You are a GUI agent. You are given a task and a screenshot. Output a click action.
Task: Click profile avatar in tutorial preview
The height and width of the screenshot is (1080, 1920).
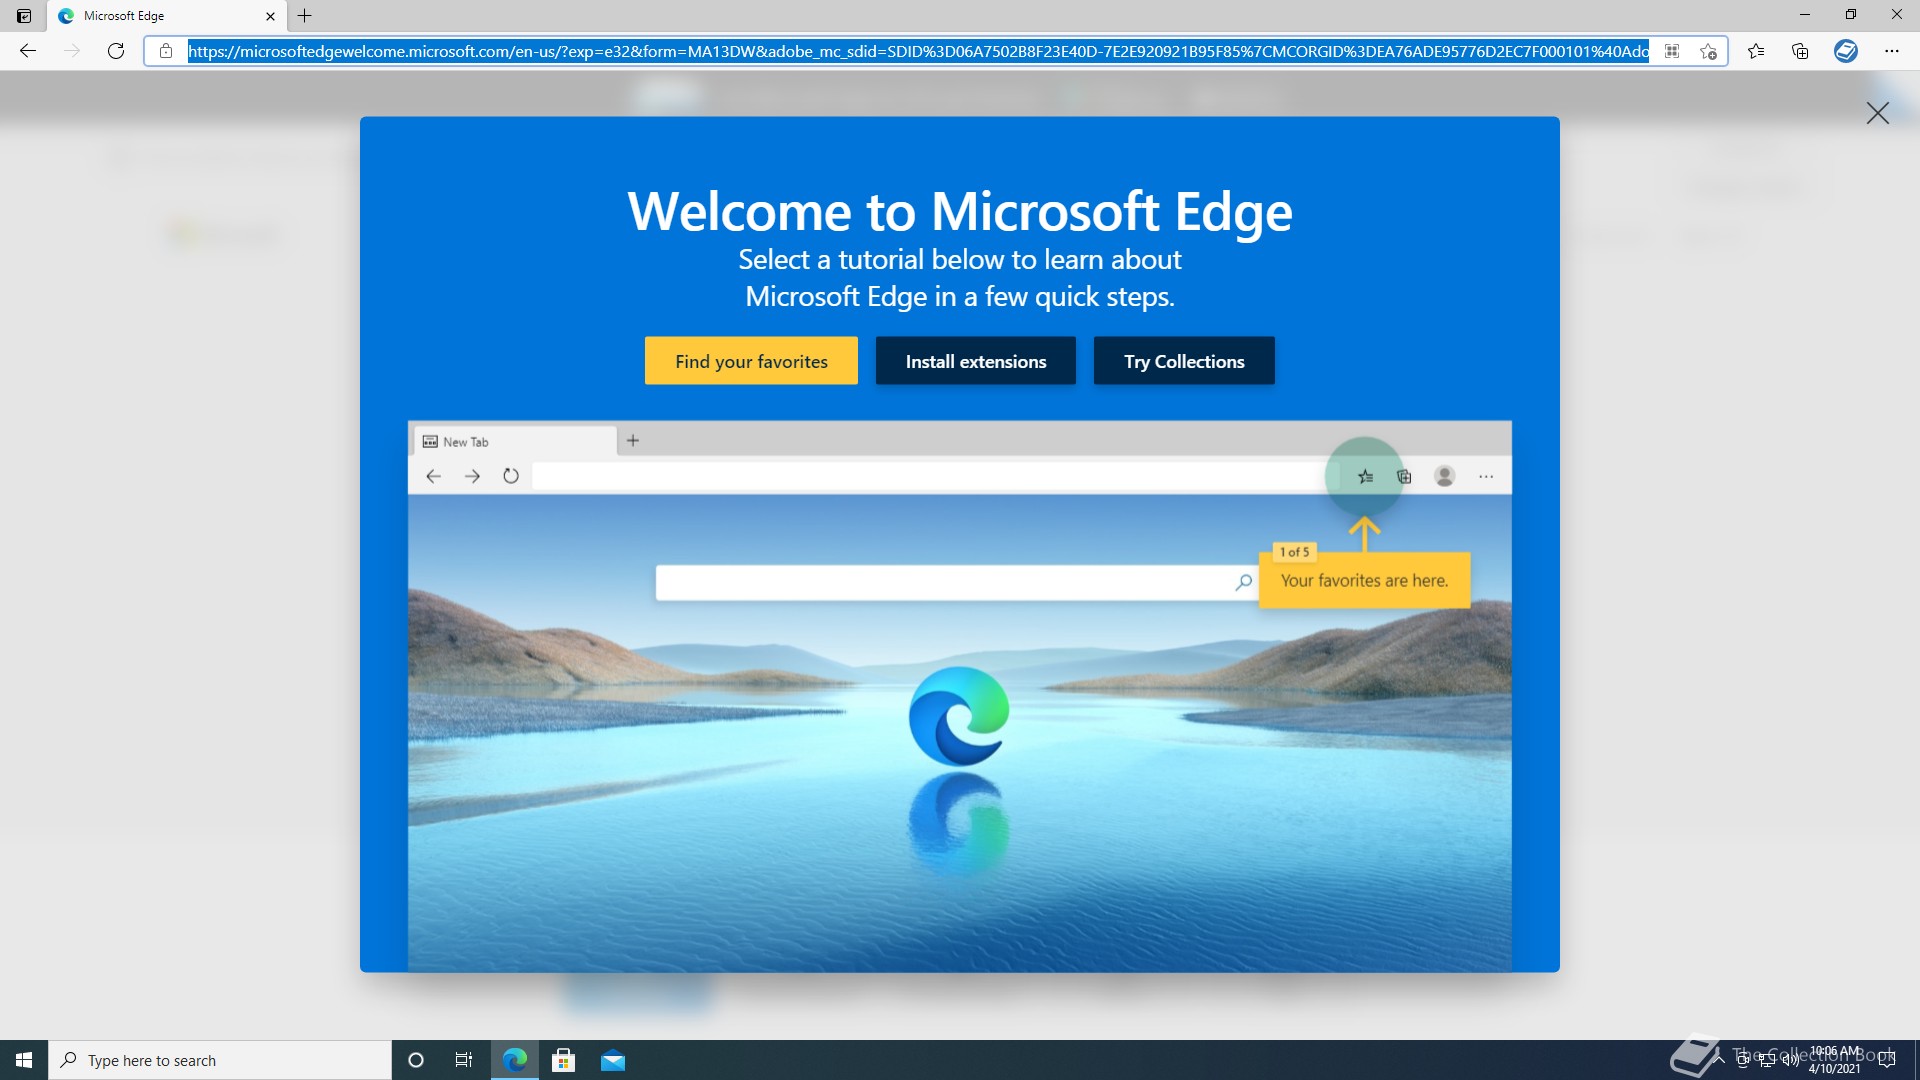click(x=1444, y=476)
